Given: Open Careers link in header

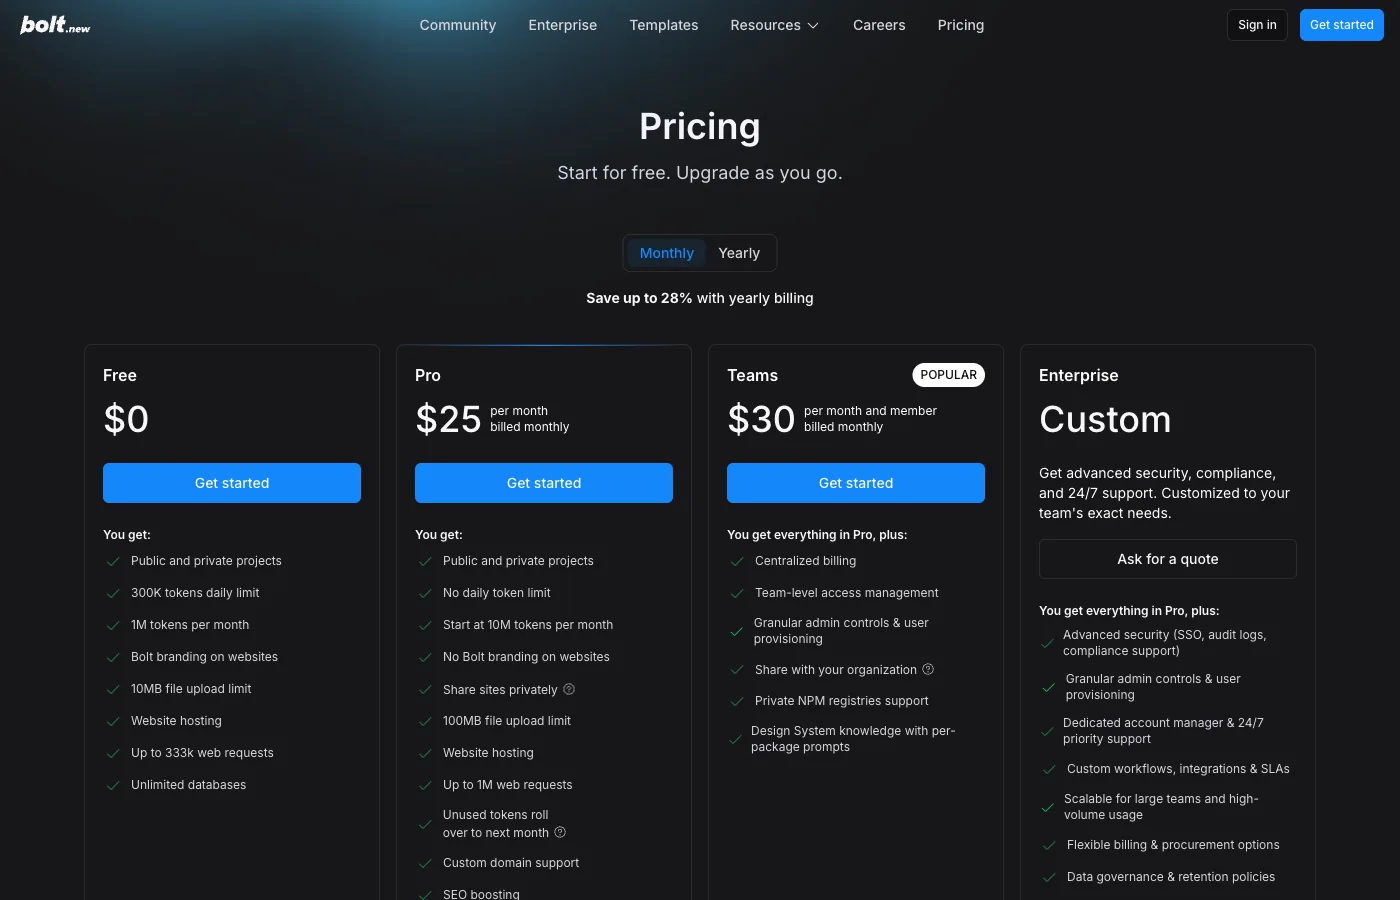Looking at the screenshot, I should pyautogui.click(x=879, y=25).
